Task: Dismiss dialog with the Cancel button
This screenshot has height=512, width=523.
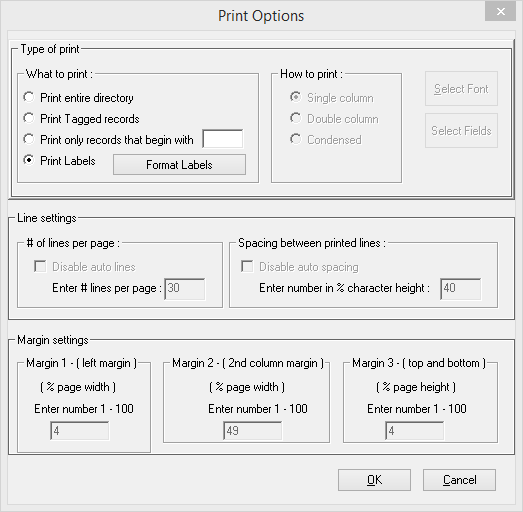Action: tap(459, 480)
